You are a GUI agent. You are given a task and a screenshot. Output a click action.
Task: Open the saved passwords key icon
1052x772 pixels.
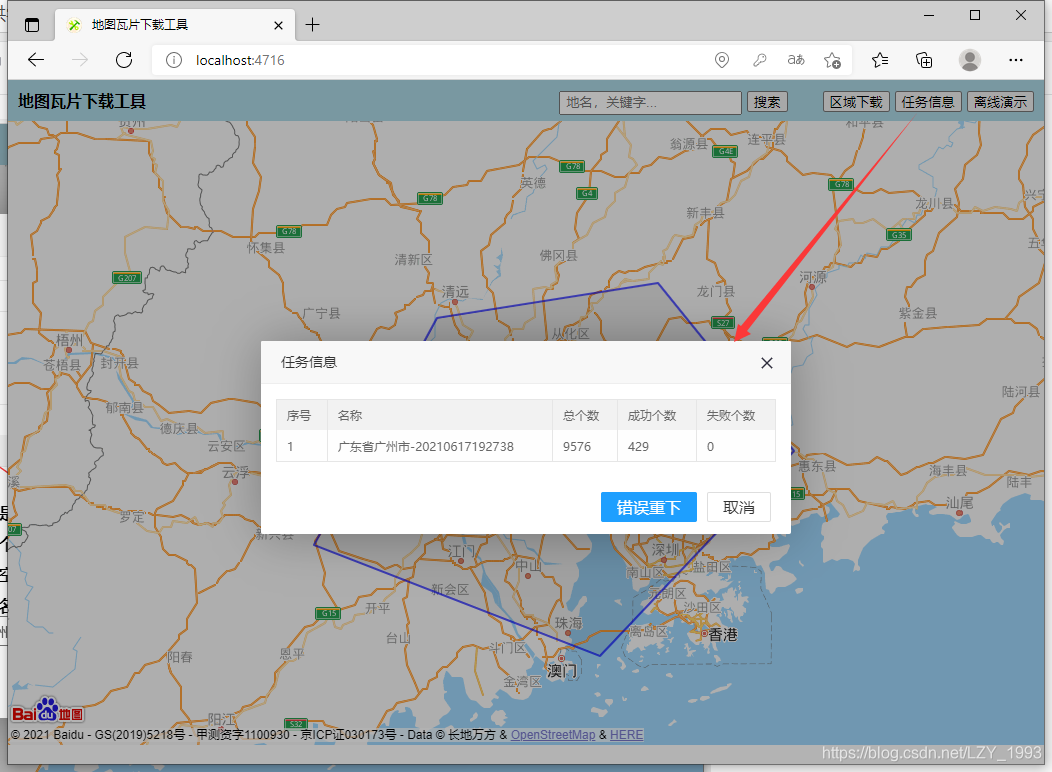click(759, 60)
